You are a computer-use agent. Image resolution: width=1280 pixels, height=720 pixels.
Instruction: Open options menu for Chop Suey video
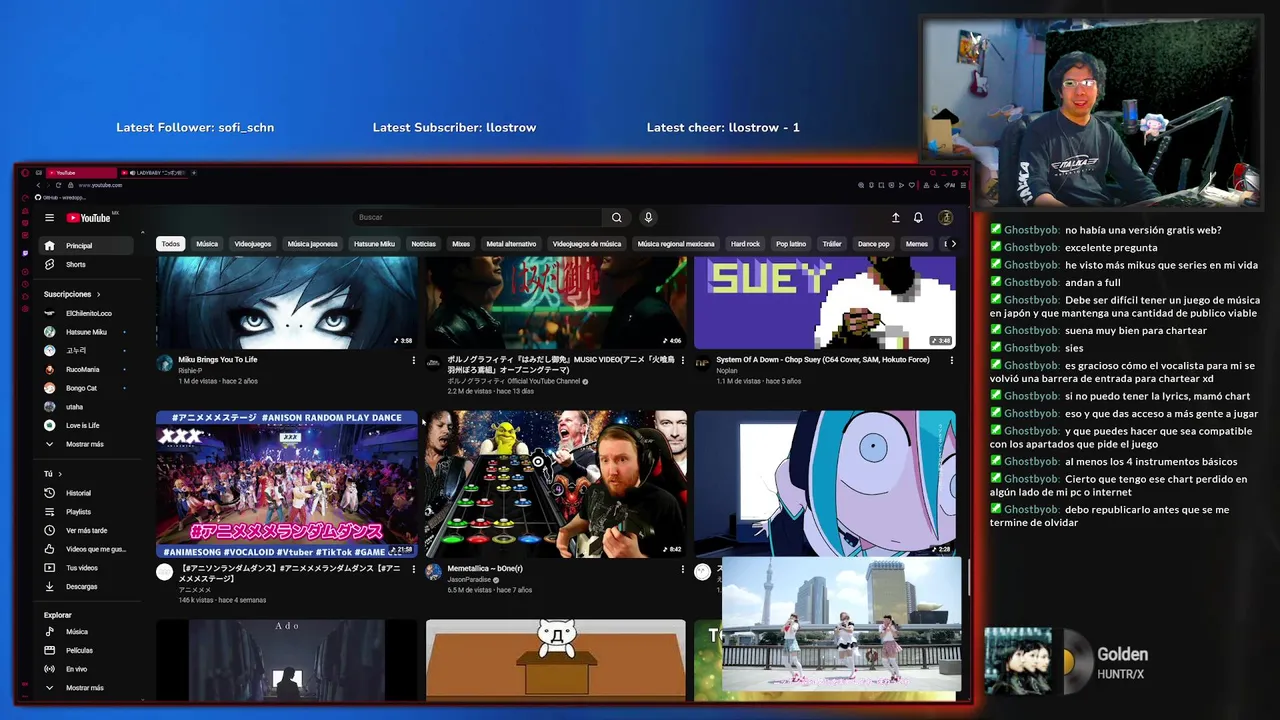pos(951,360)
